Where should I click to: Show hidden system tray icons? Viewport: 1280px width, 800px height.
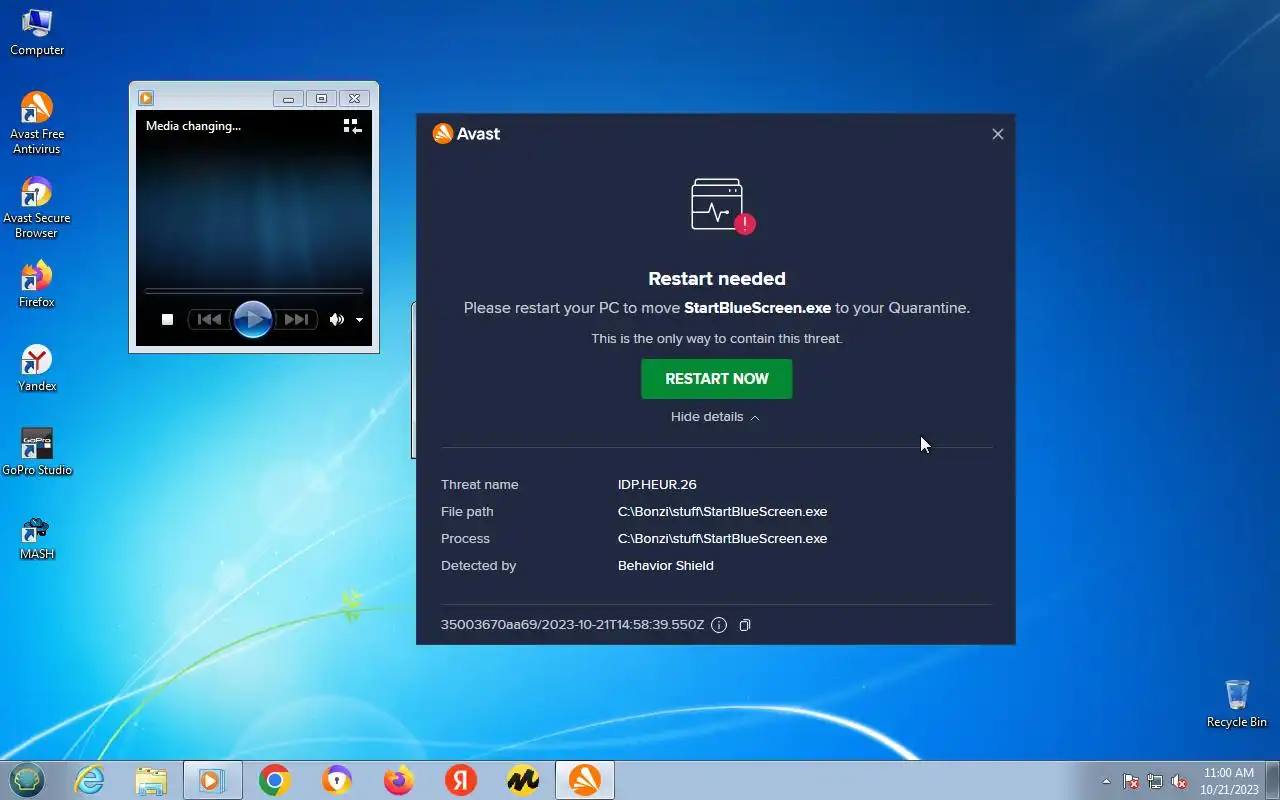[1106, 782]
